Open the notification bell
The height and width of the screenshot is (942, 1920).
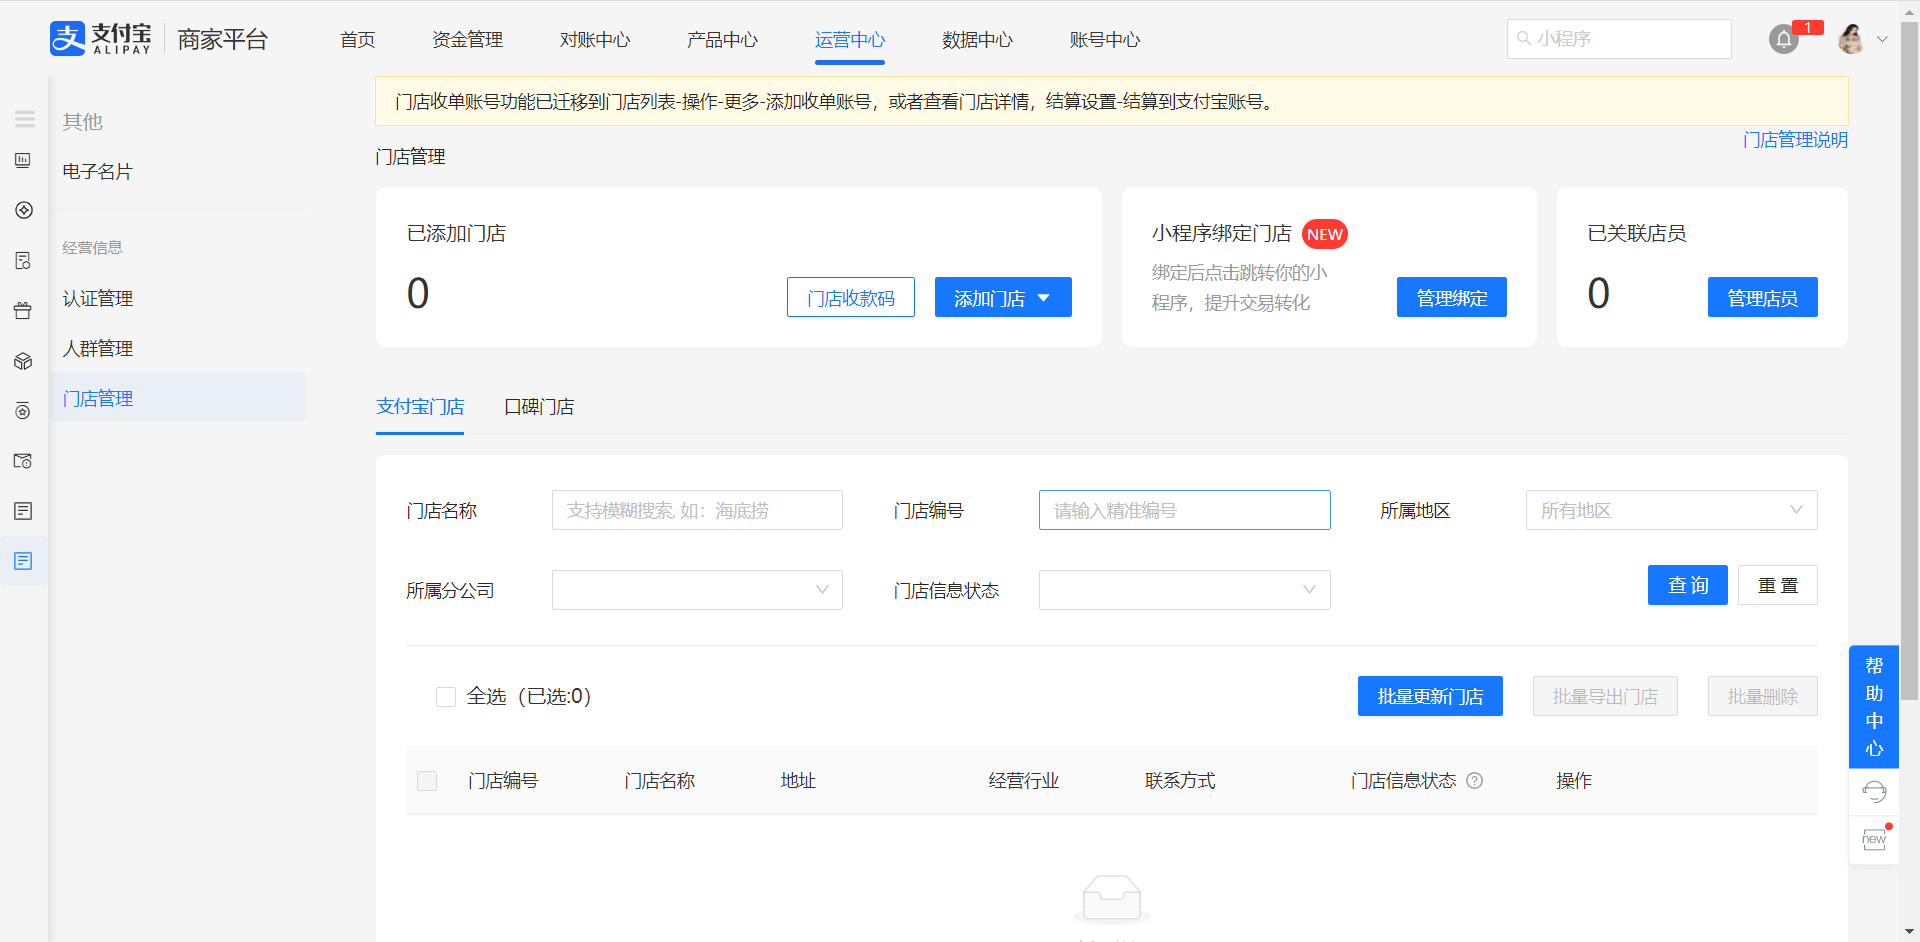tap(1784, 40)
